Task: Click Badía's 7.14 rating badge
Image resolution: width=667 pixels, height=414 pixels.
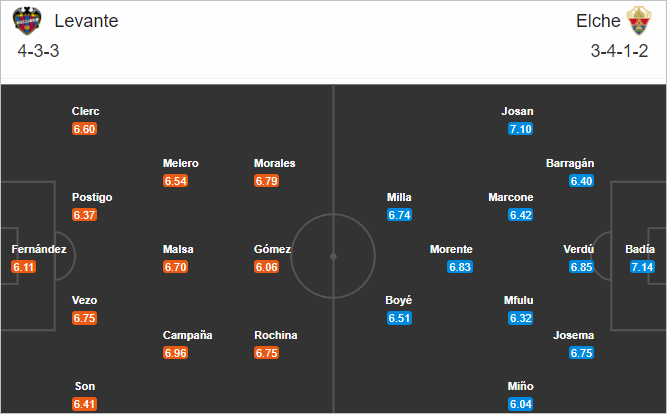Action: [642, 267]
